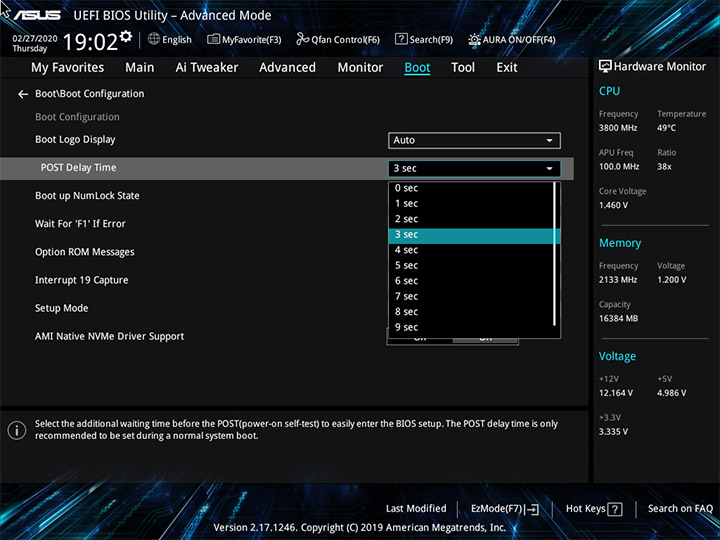
Task: Choose 7 sec in the list
Action: (x=472, y=297)
